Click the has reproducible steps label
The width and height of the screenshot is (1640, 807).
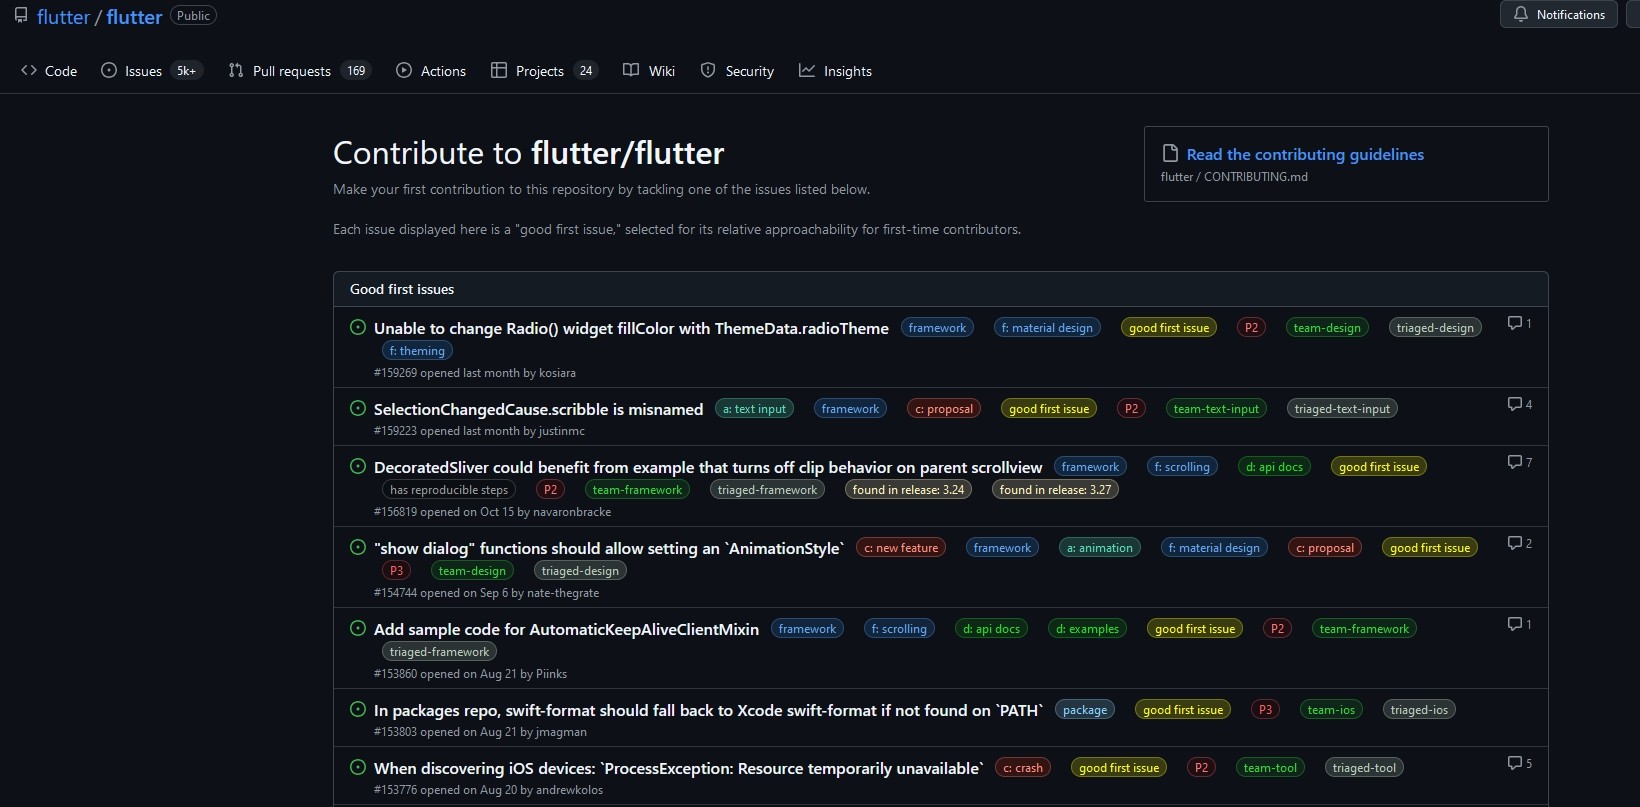point(449,490)
